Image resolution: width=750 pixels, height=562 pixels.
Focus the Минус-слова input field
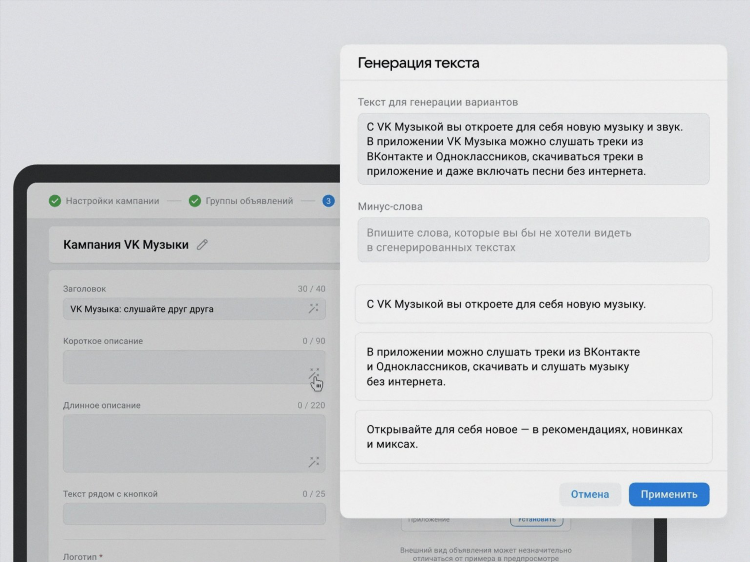point(533,240)
